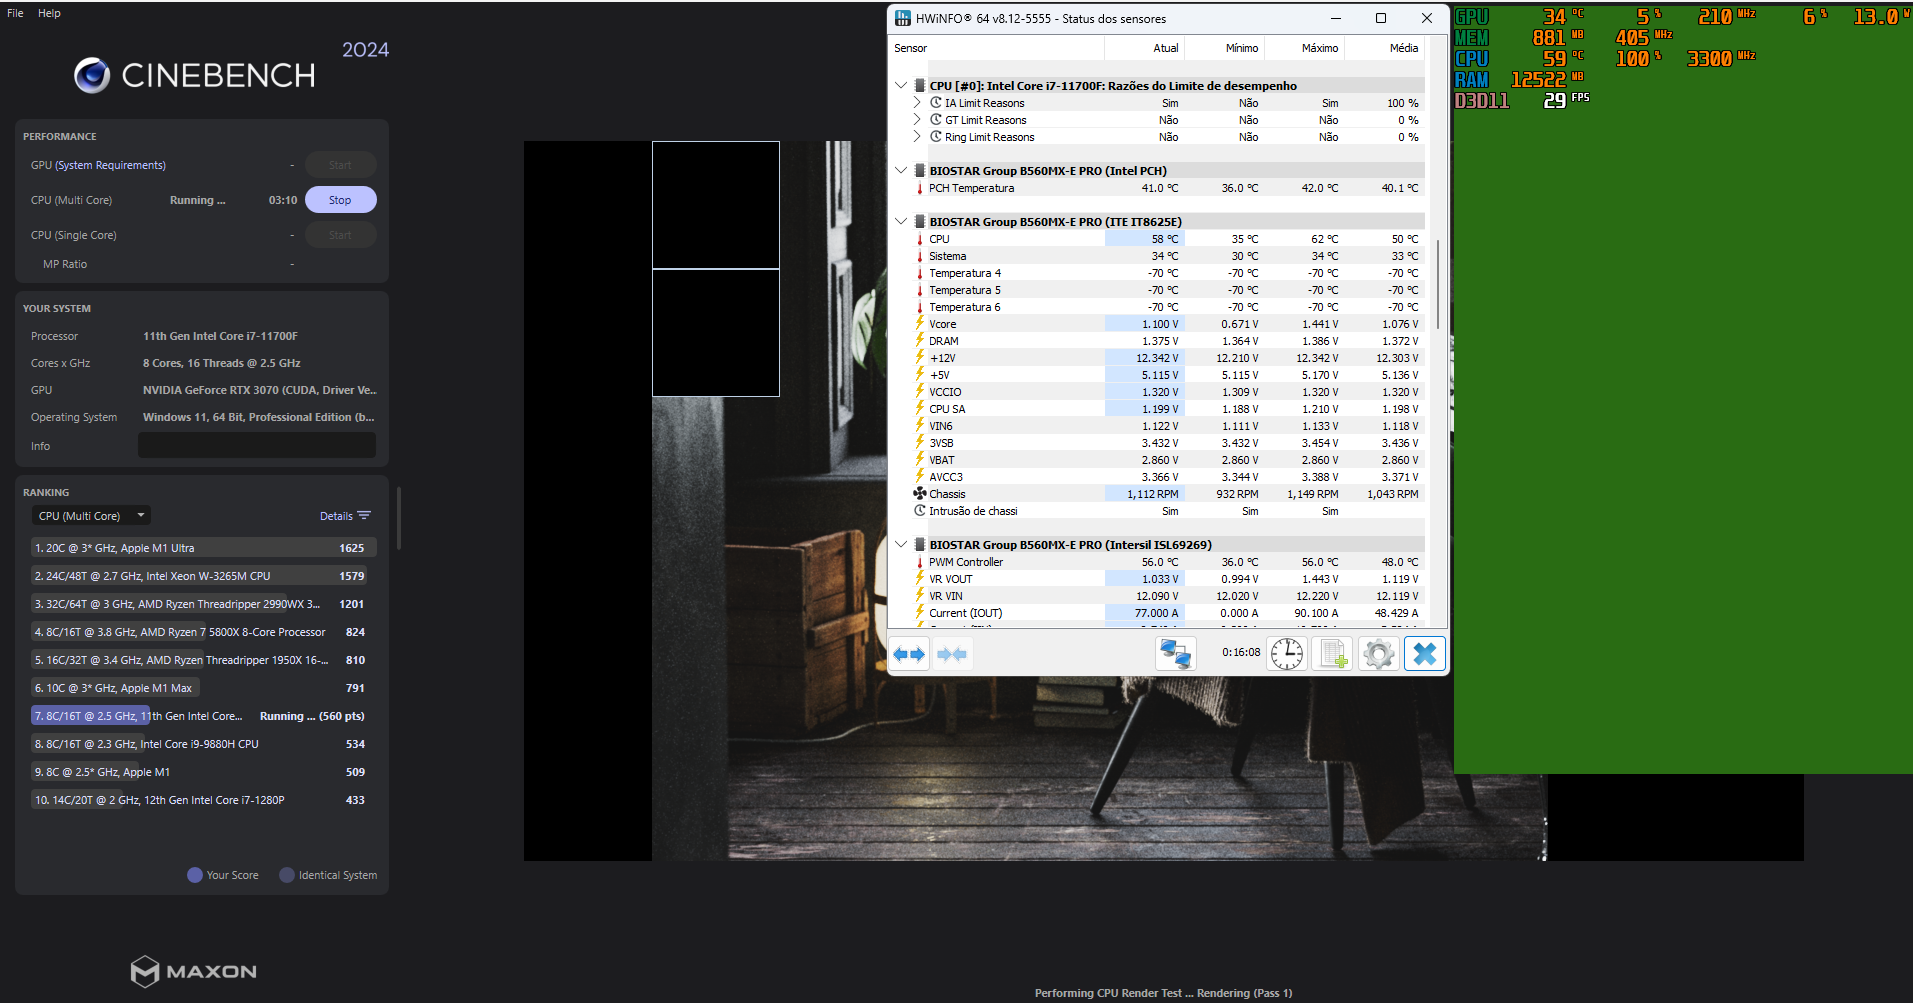Click the Cinebench logo icon

(x=92, y=75)
